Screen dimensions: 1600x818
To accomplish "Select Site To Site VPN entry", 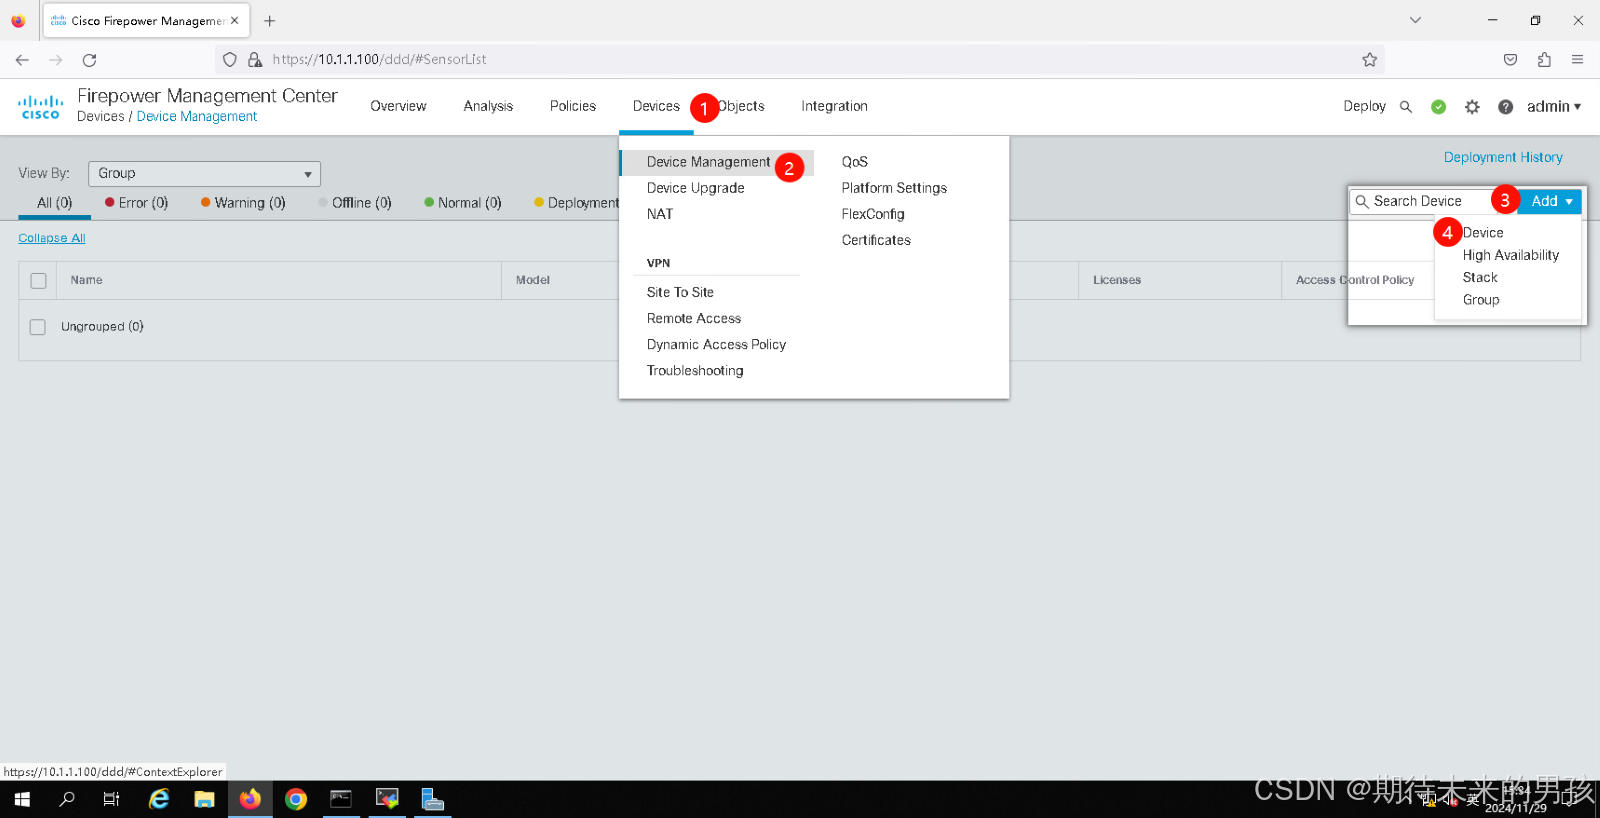I will (x=680, y=292).
